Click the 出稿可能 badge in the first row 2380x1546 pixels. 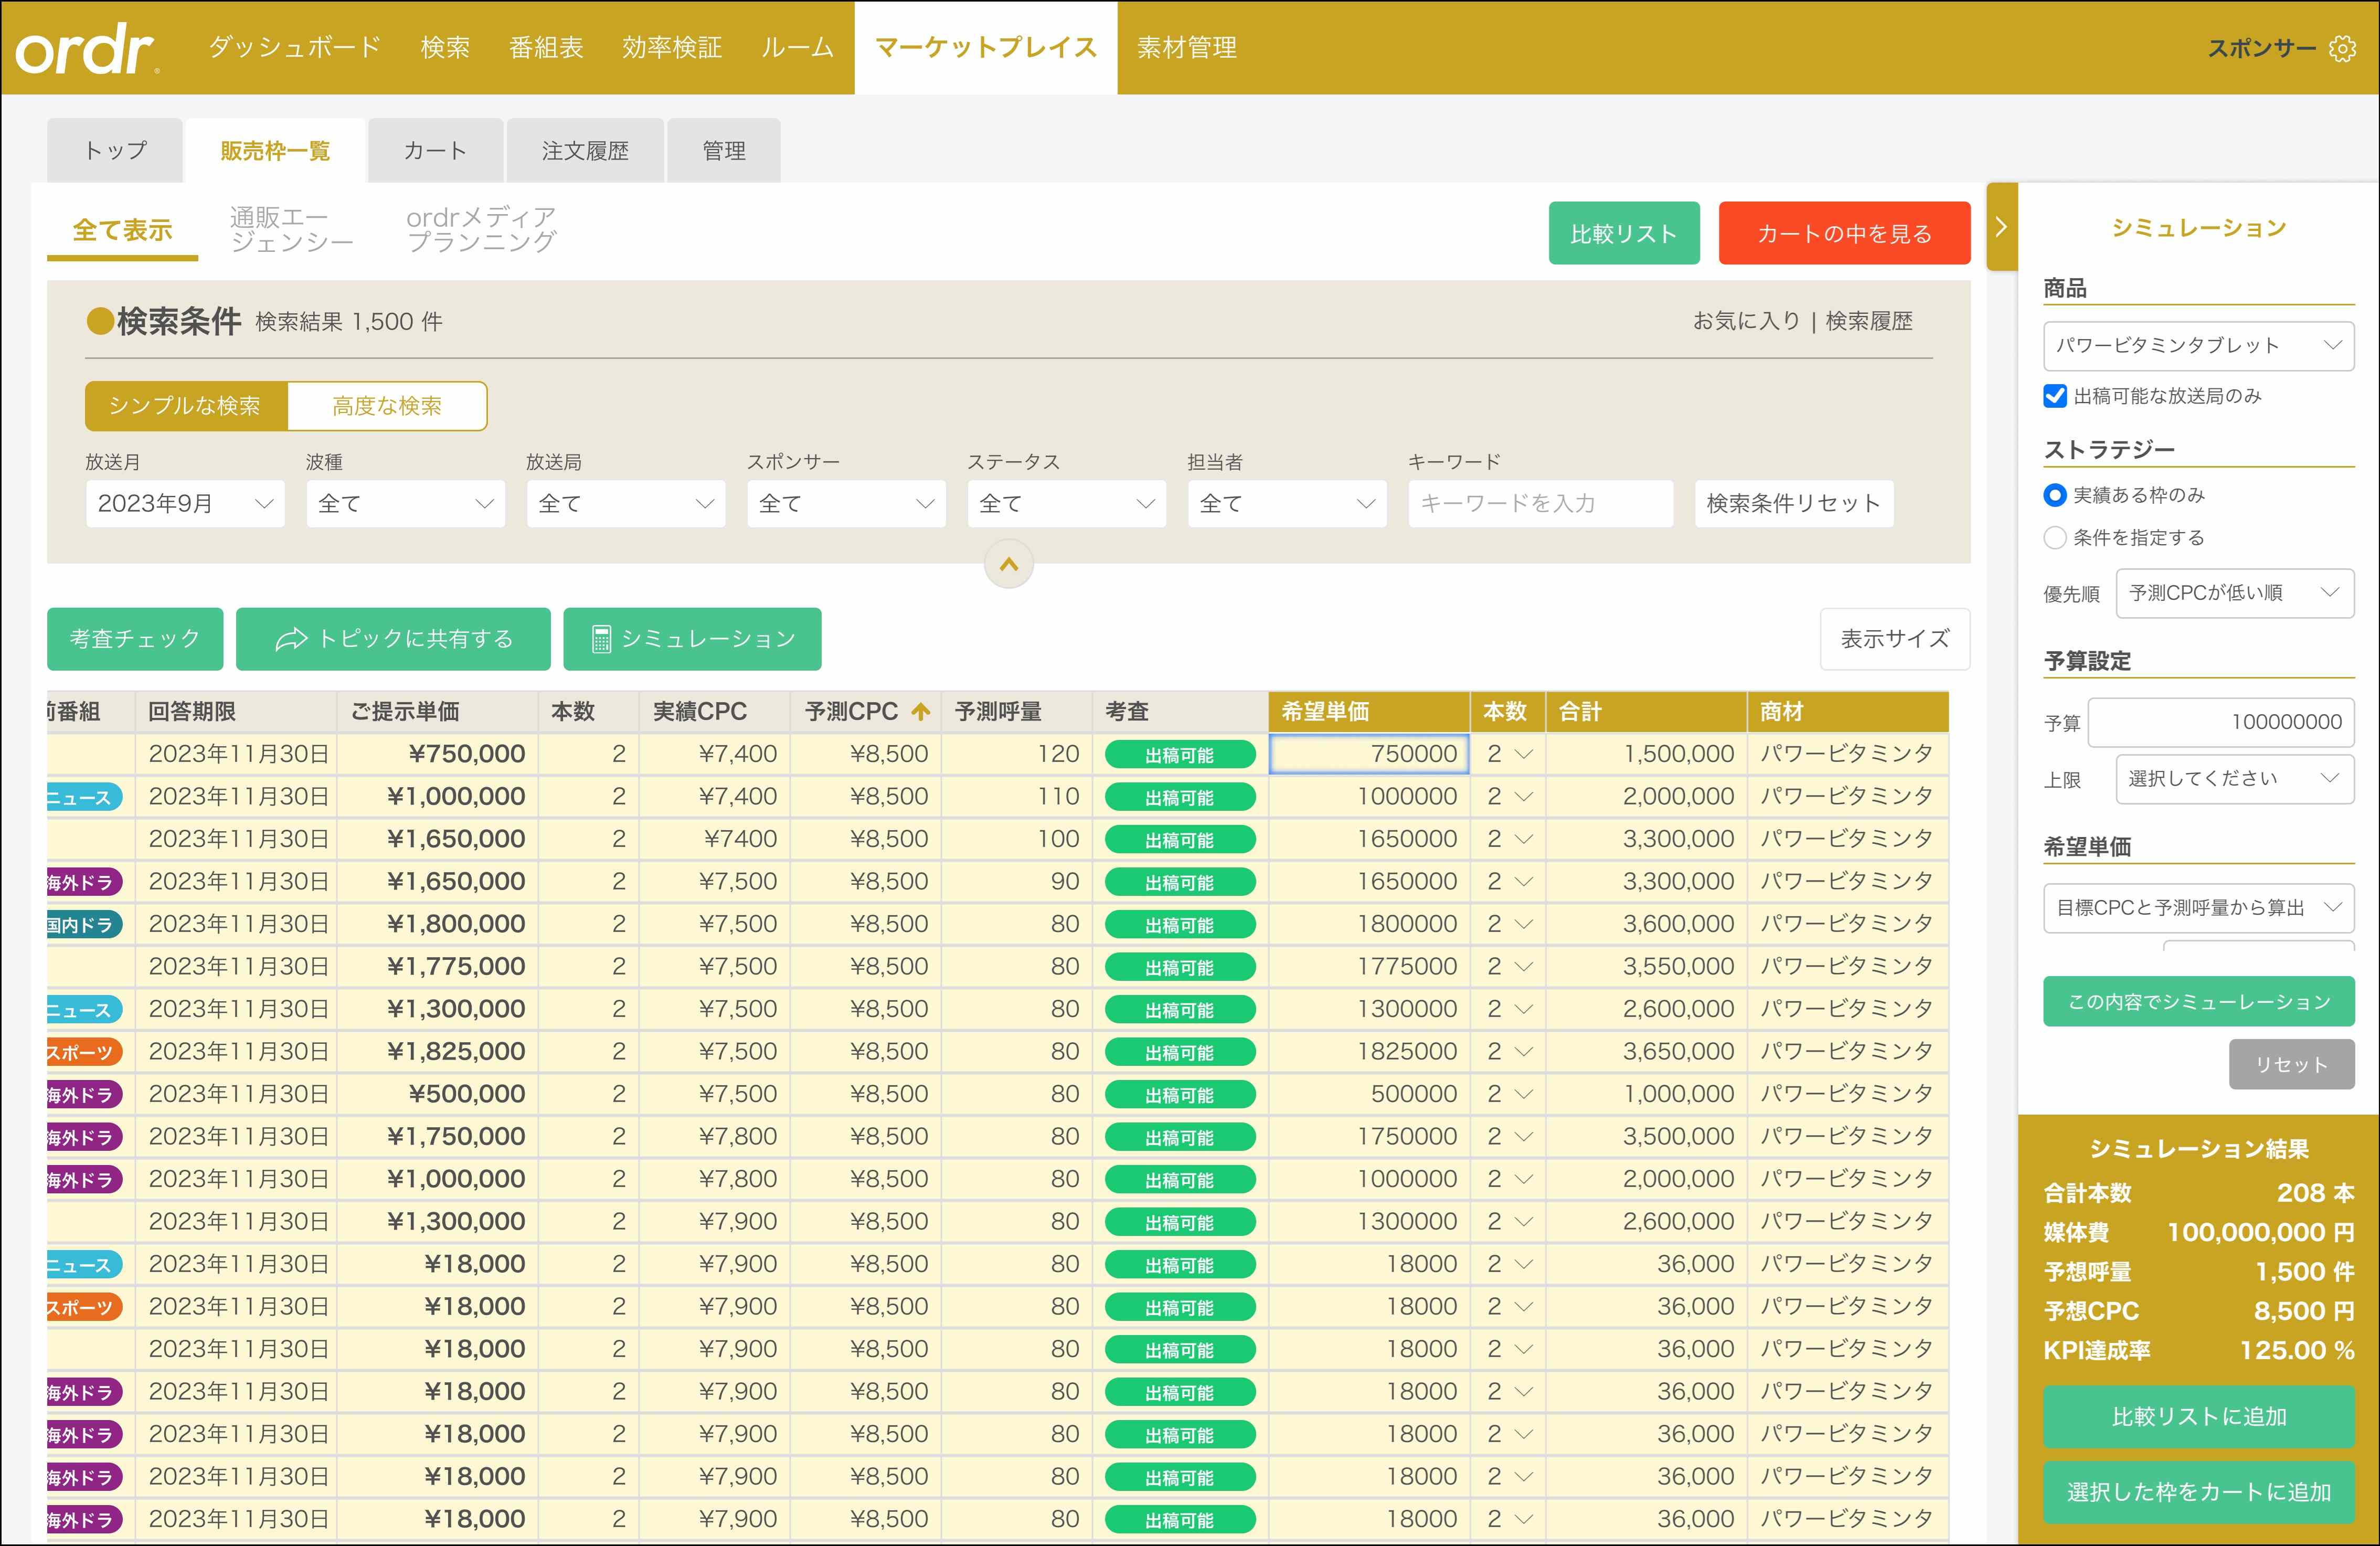point(1179,755)
